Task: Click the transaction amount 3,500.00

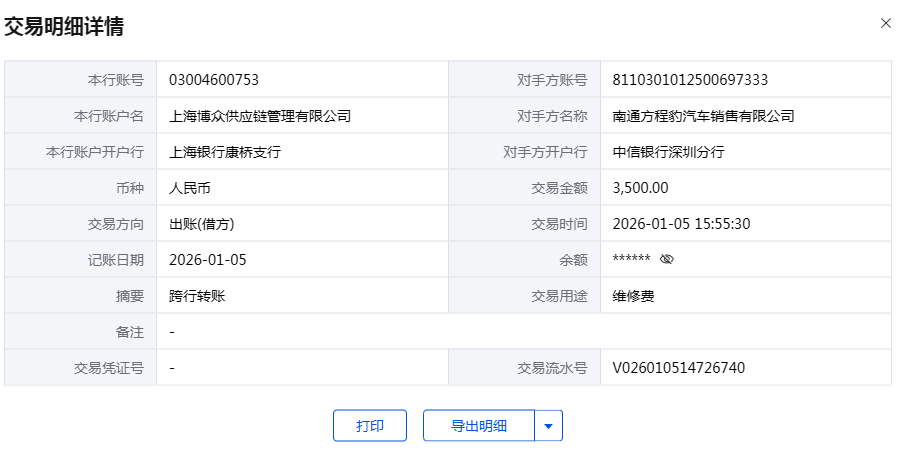Action: tap(640, 188)
